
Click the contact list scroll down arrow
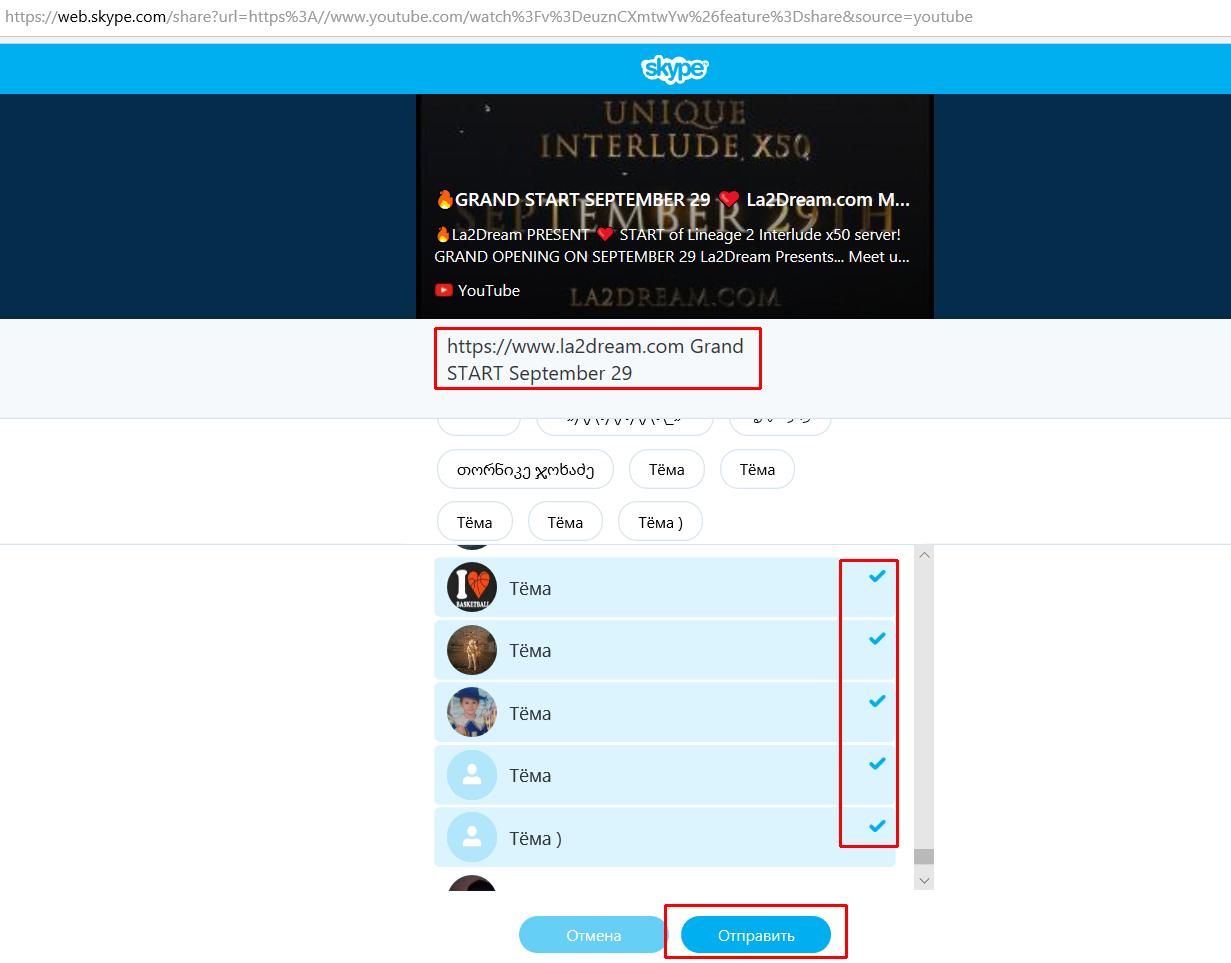924,880
